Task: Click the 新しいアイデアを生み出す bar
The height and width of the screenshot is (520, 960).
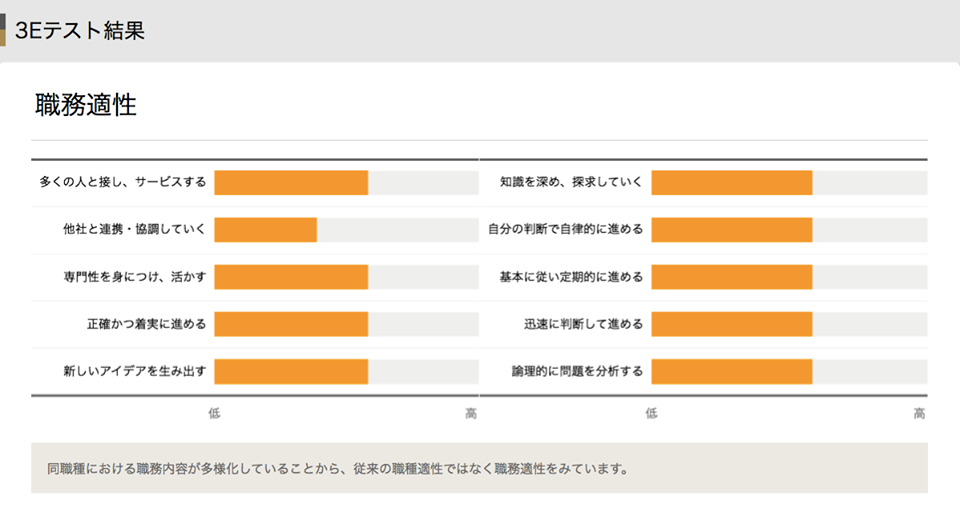Action: click(291, 371)
